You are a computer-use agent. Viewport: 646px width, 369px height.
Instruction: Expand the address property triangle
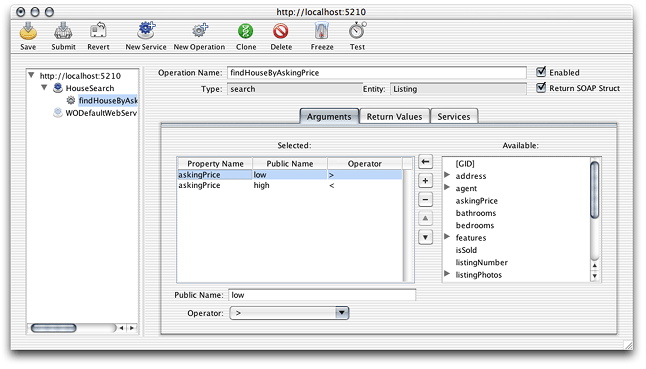point(447,175)
